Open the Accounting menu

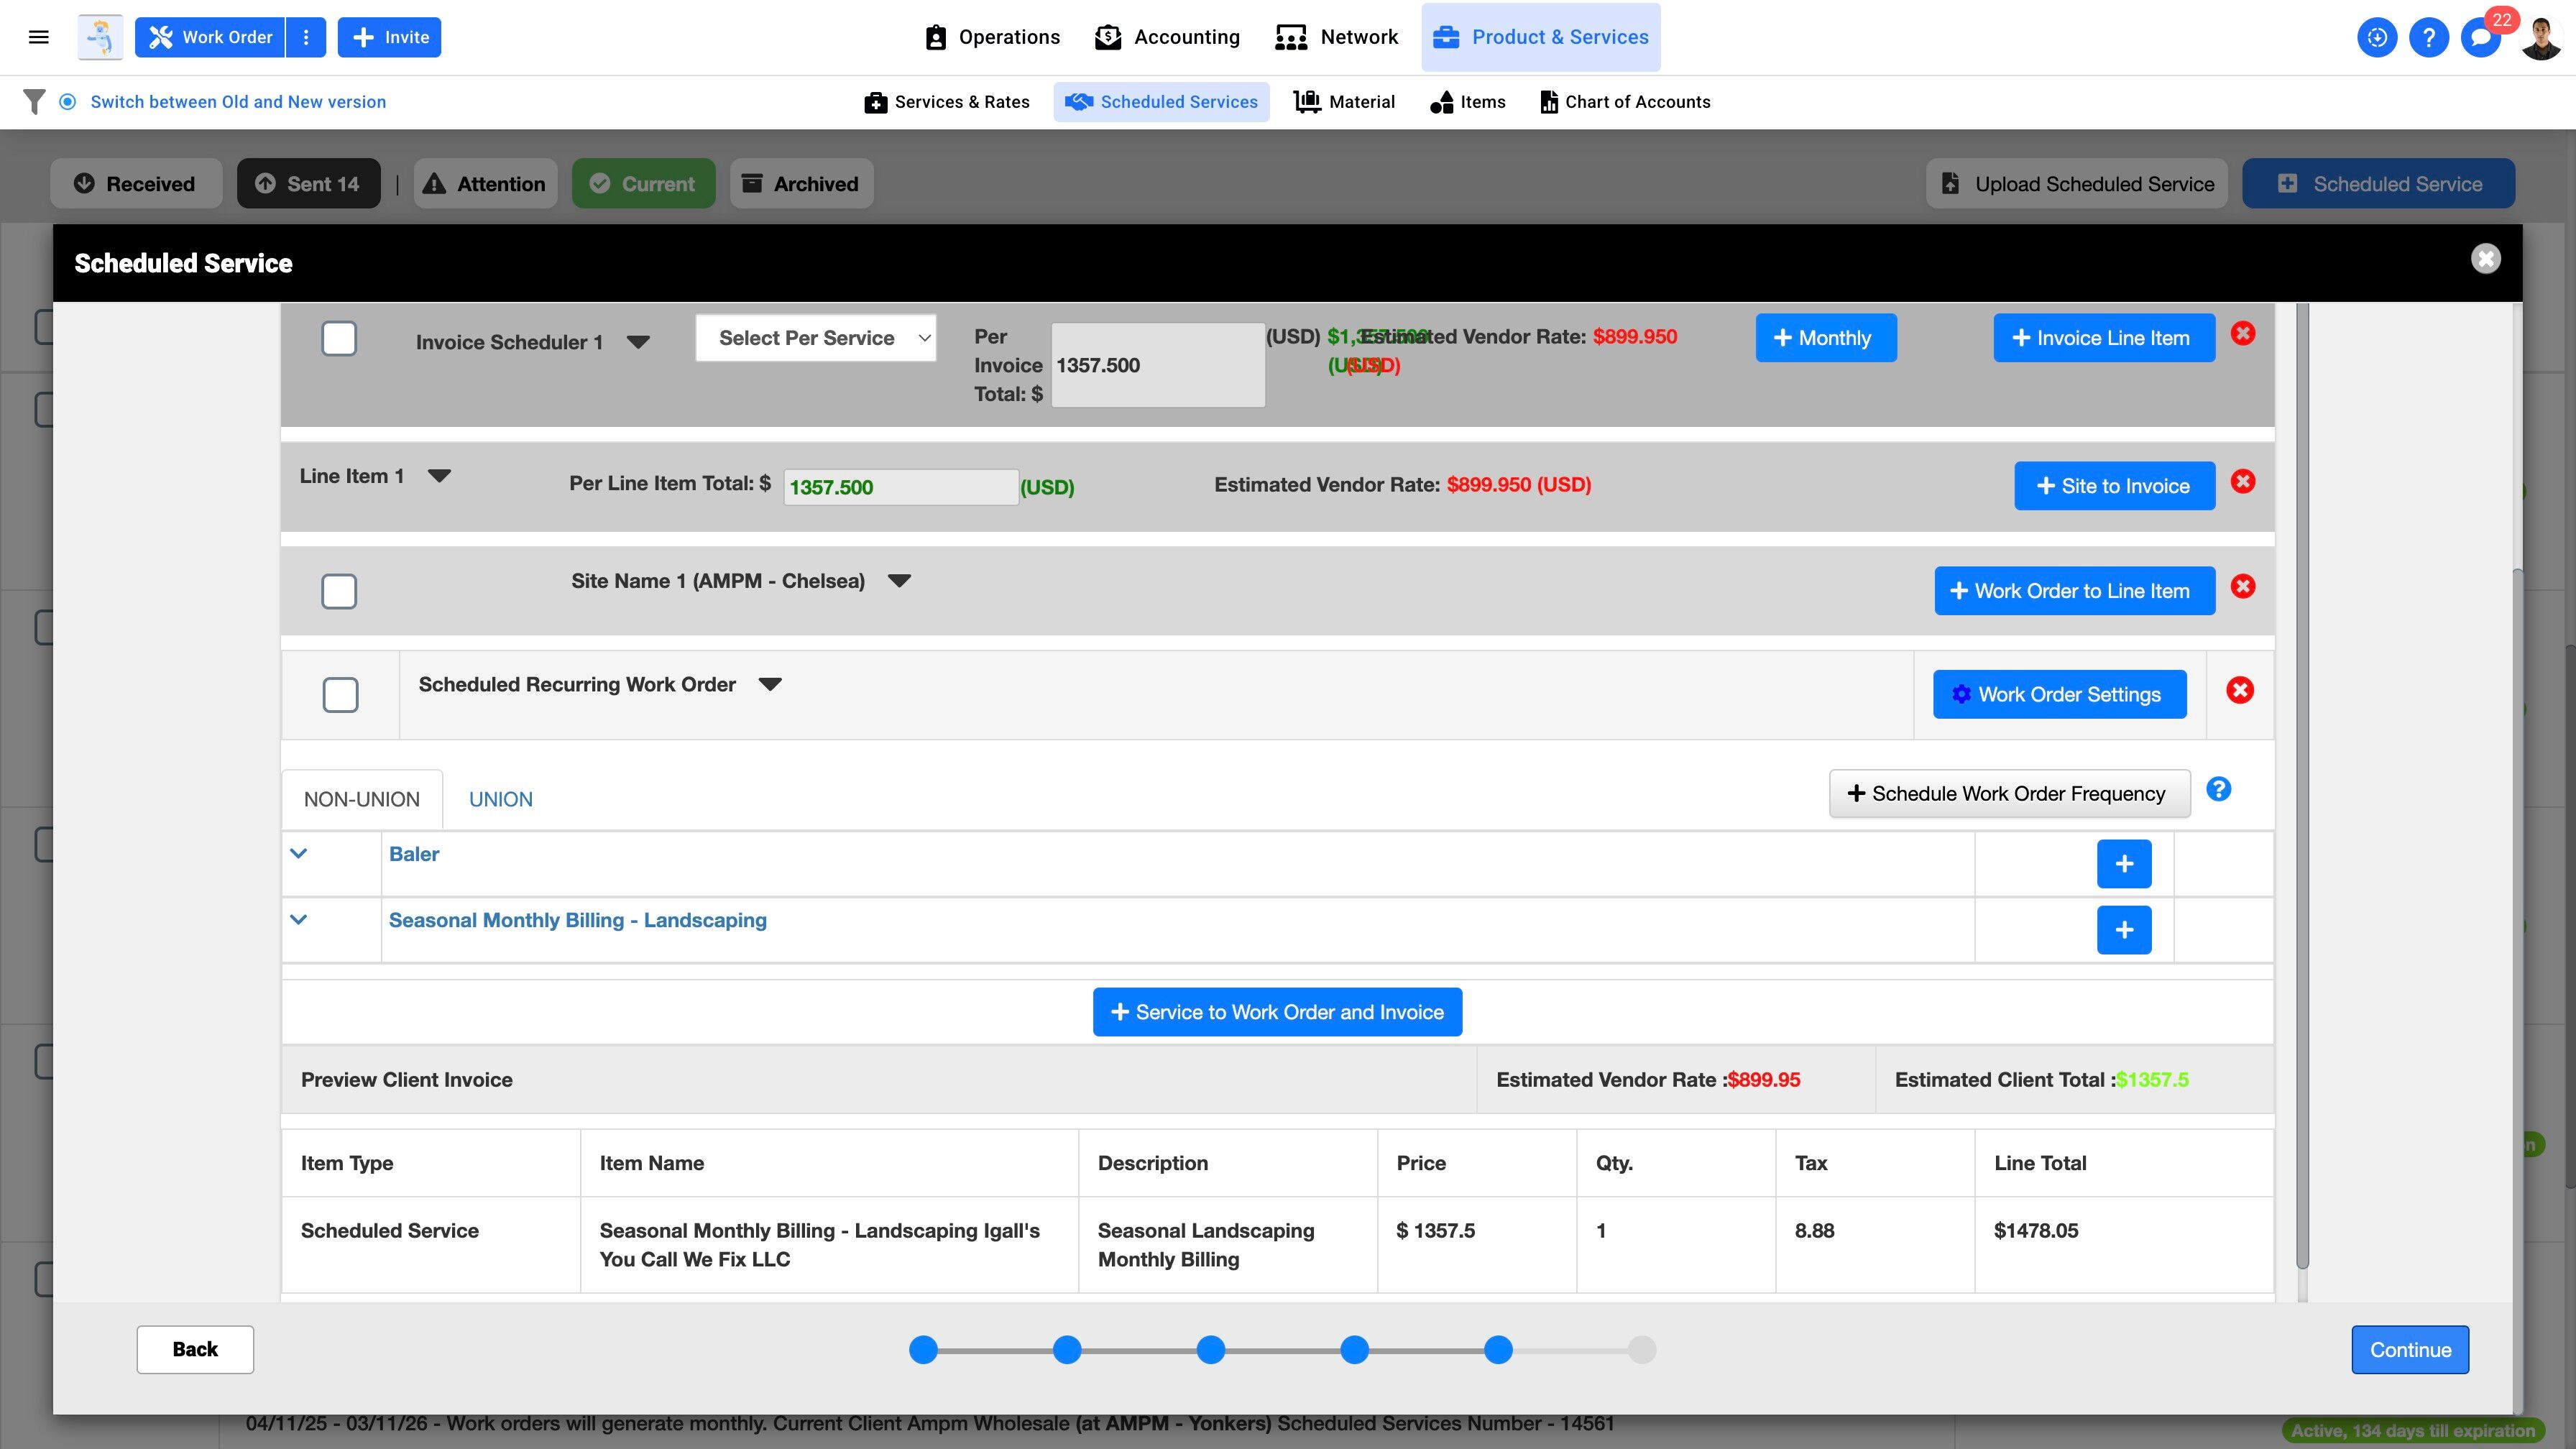coord(1167,37)
